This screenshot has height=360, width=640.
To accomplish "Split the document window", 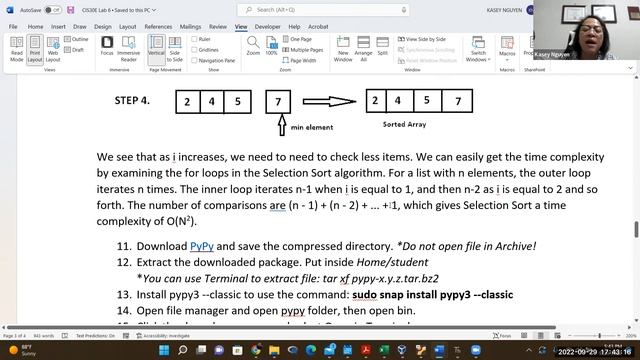I will 382,46.
